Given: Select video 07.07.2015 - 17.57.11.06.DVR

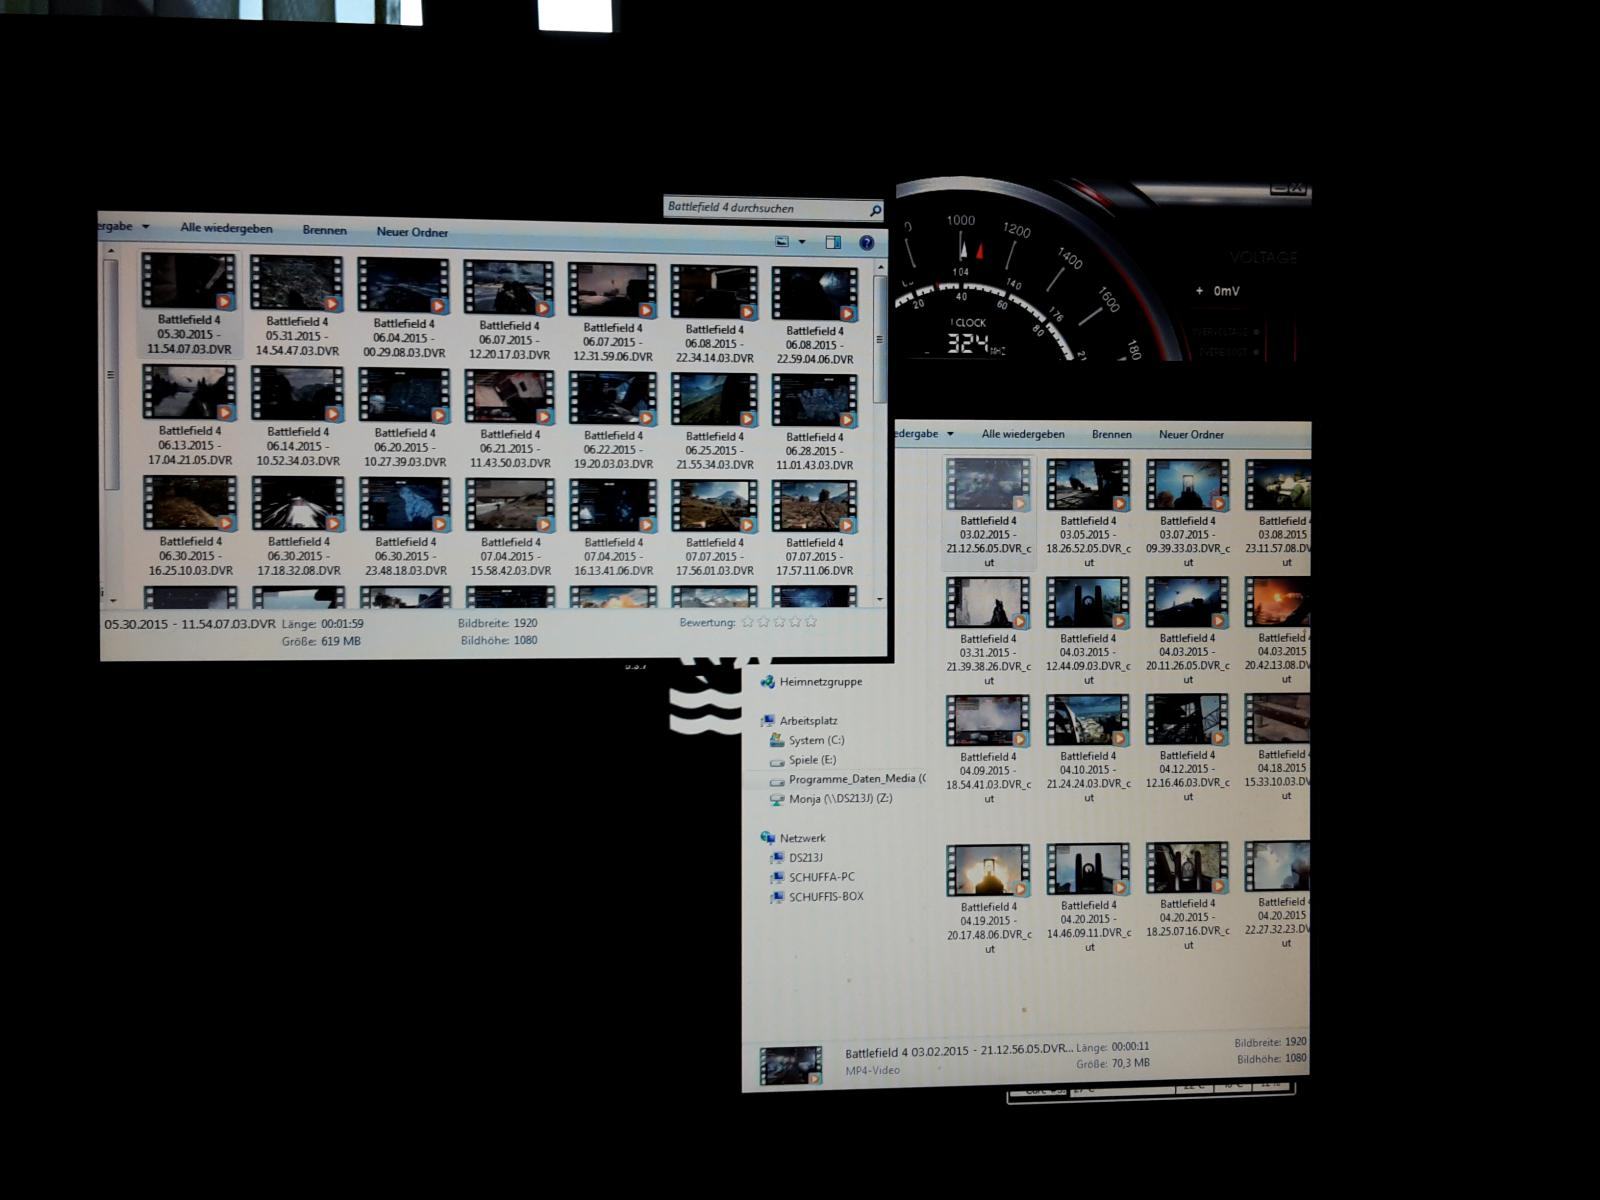Looking at the screenshot, I should coord(815,529).
